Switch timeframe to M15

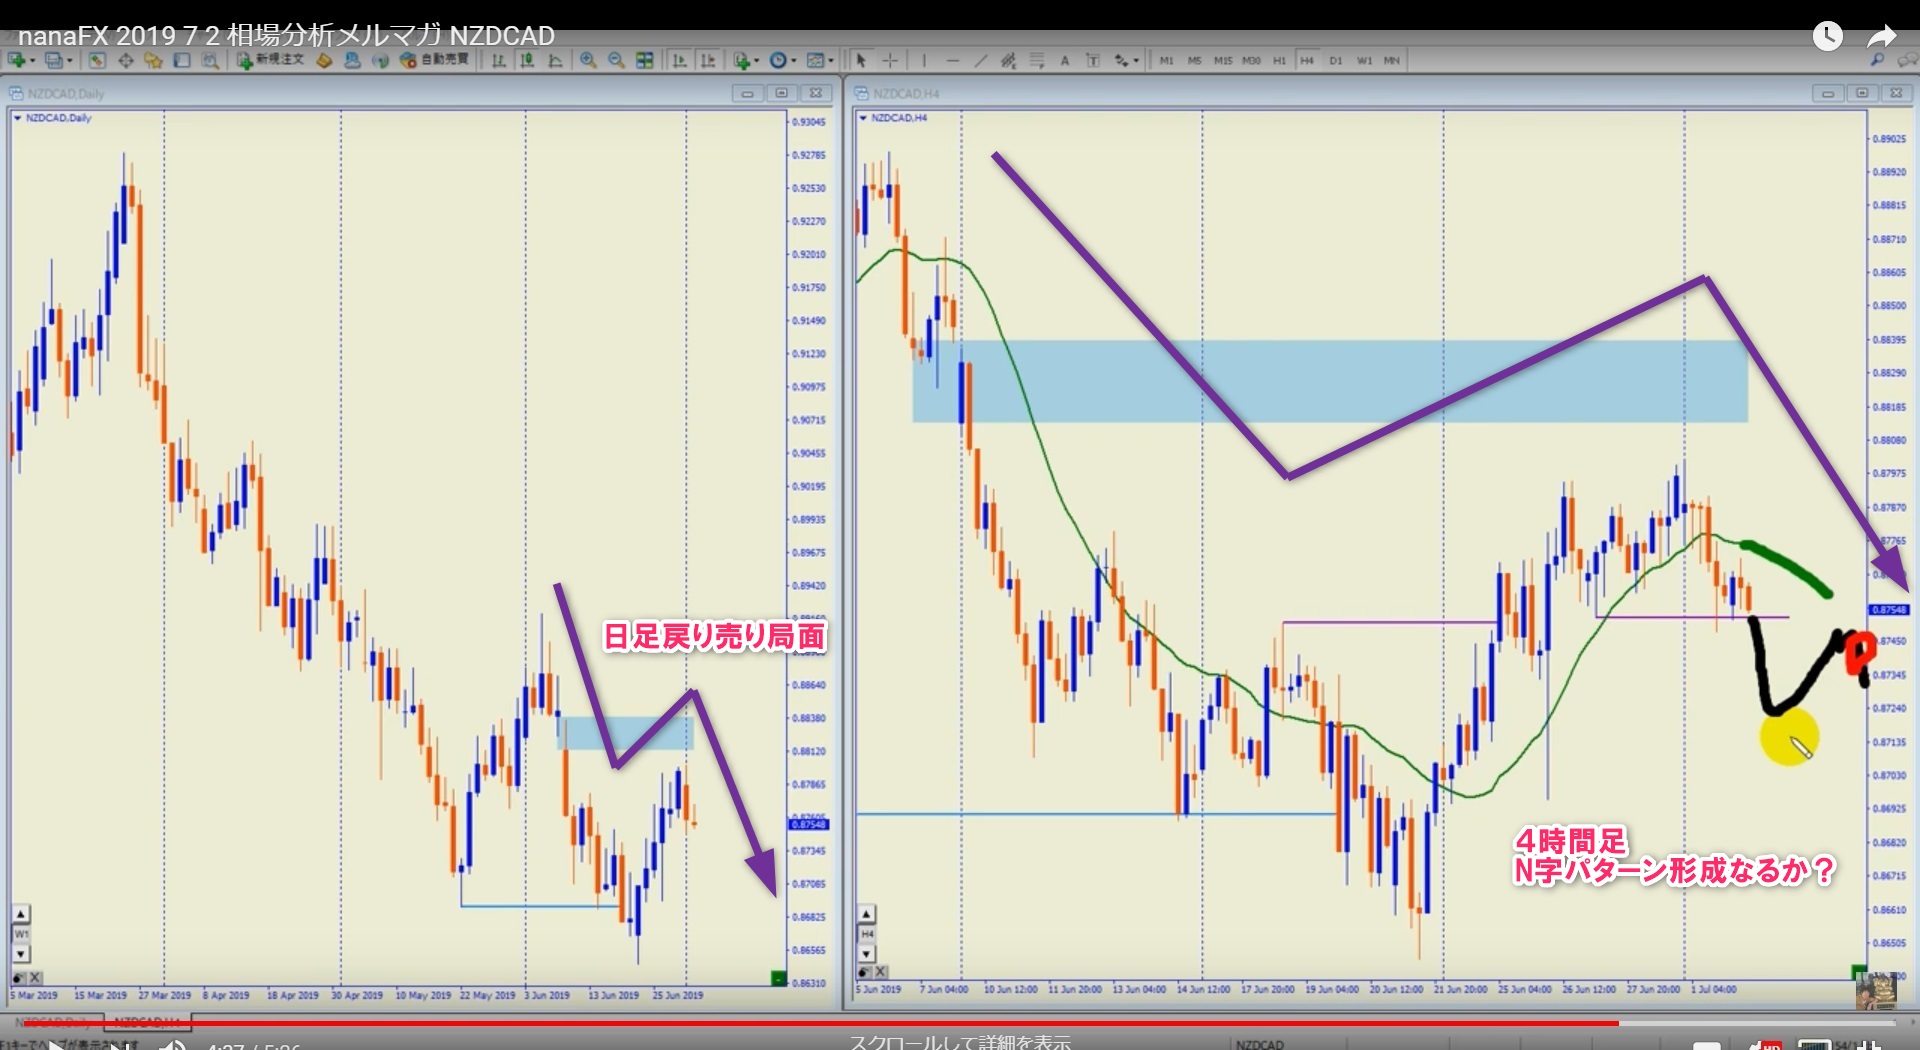[1223, 61]
